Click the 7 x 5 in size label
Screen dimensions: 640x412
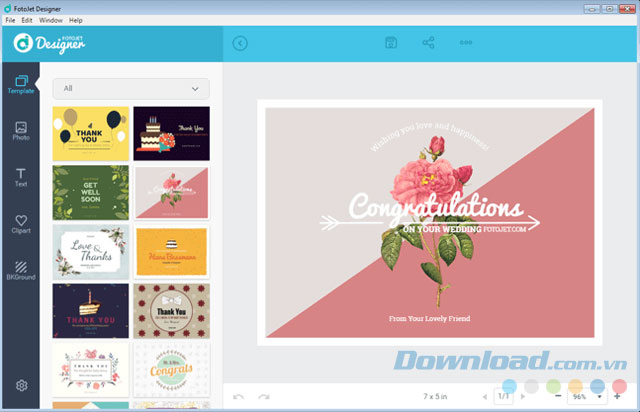click(435, 396)
